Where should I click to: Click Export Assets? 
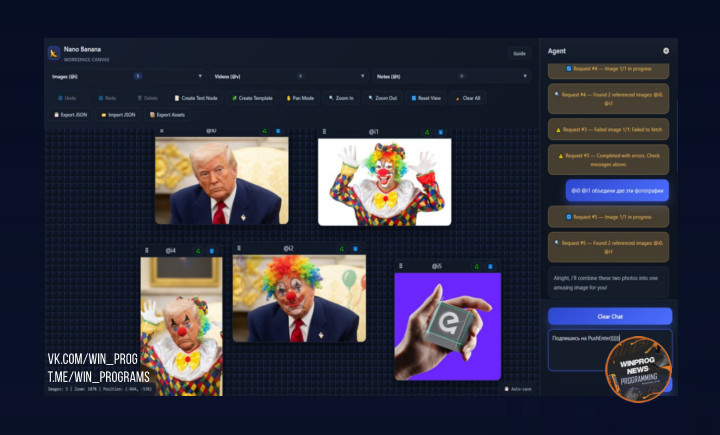[x=167, y=115]
